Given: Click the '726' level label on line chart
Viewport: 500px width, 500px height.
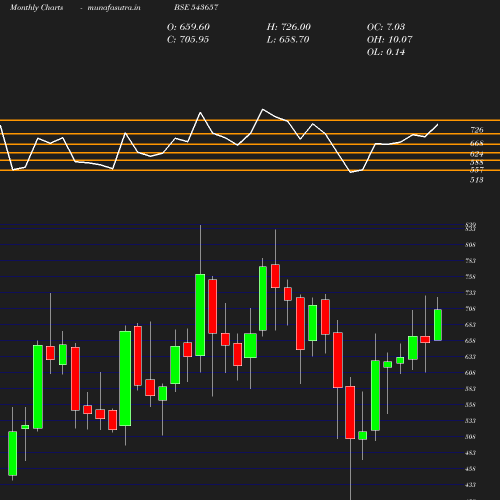Looking at the screenshot, I should 477,130.
